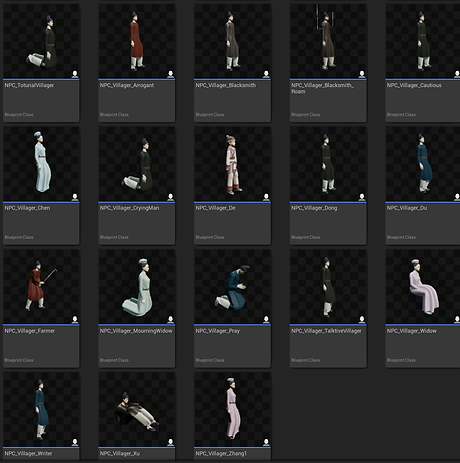Click the NPC_Villager_CryingMan kneeling character thumbnail
Screen dimensions: 460x463
pyautogui.click(x=137, y=164)
